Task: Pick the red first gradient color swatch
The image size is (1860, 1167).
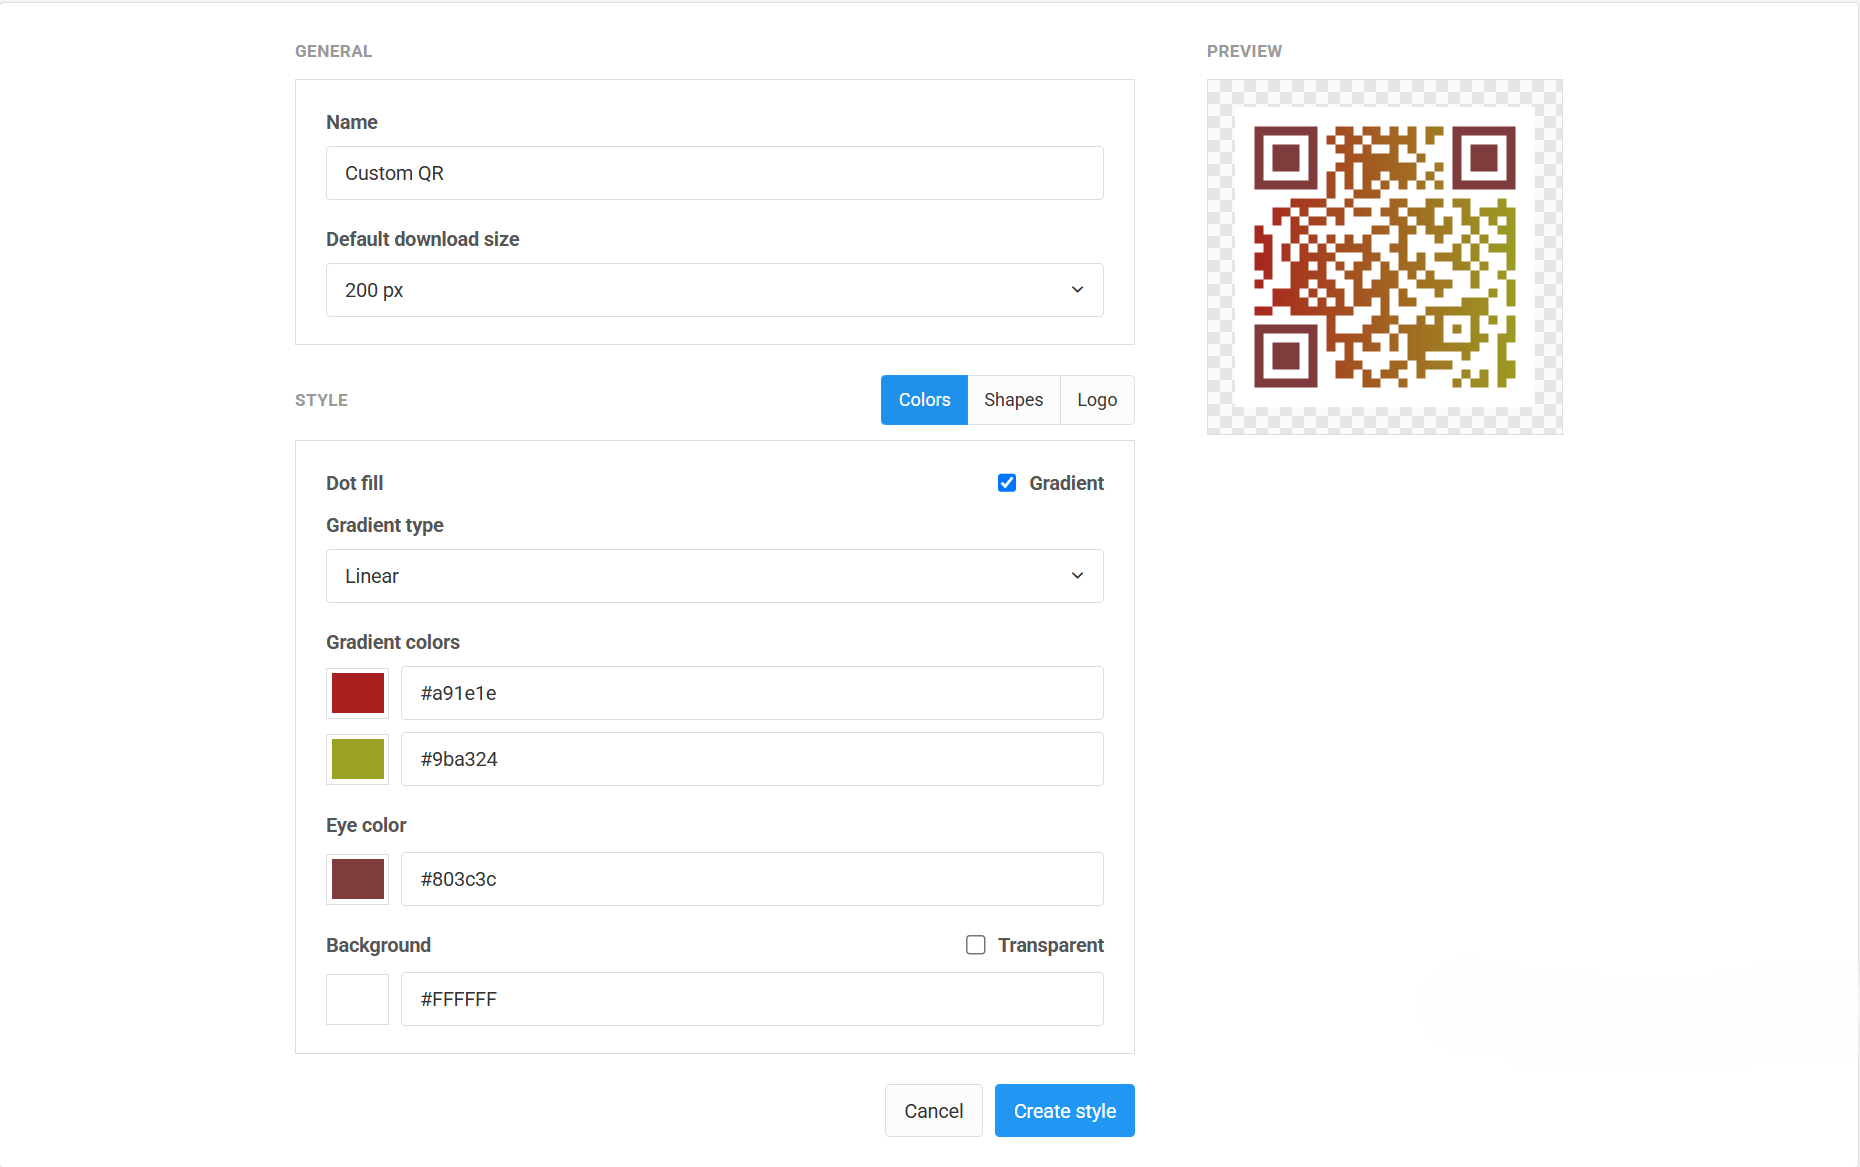Action: pyautogui.click(x=357, y=693)
